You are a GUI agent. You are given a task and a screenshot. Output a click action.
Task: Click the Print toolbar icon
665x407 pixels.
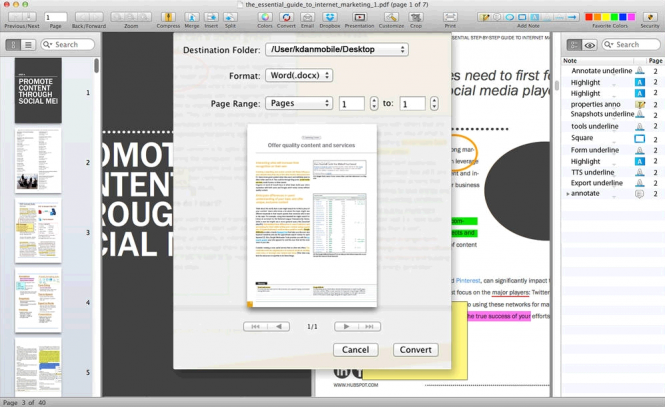[x=450, y=18]
